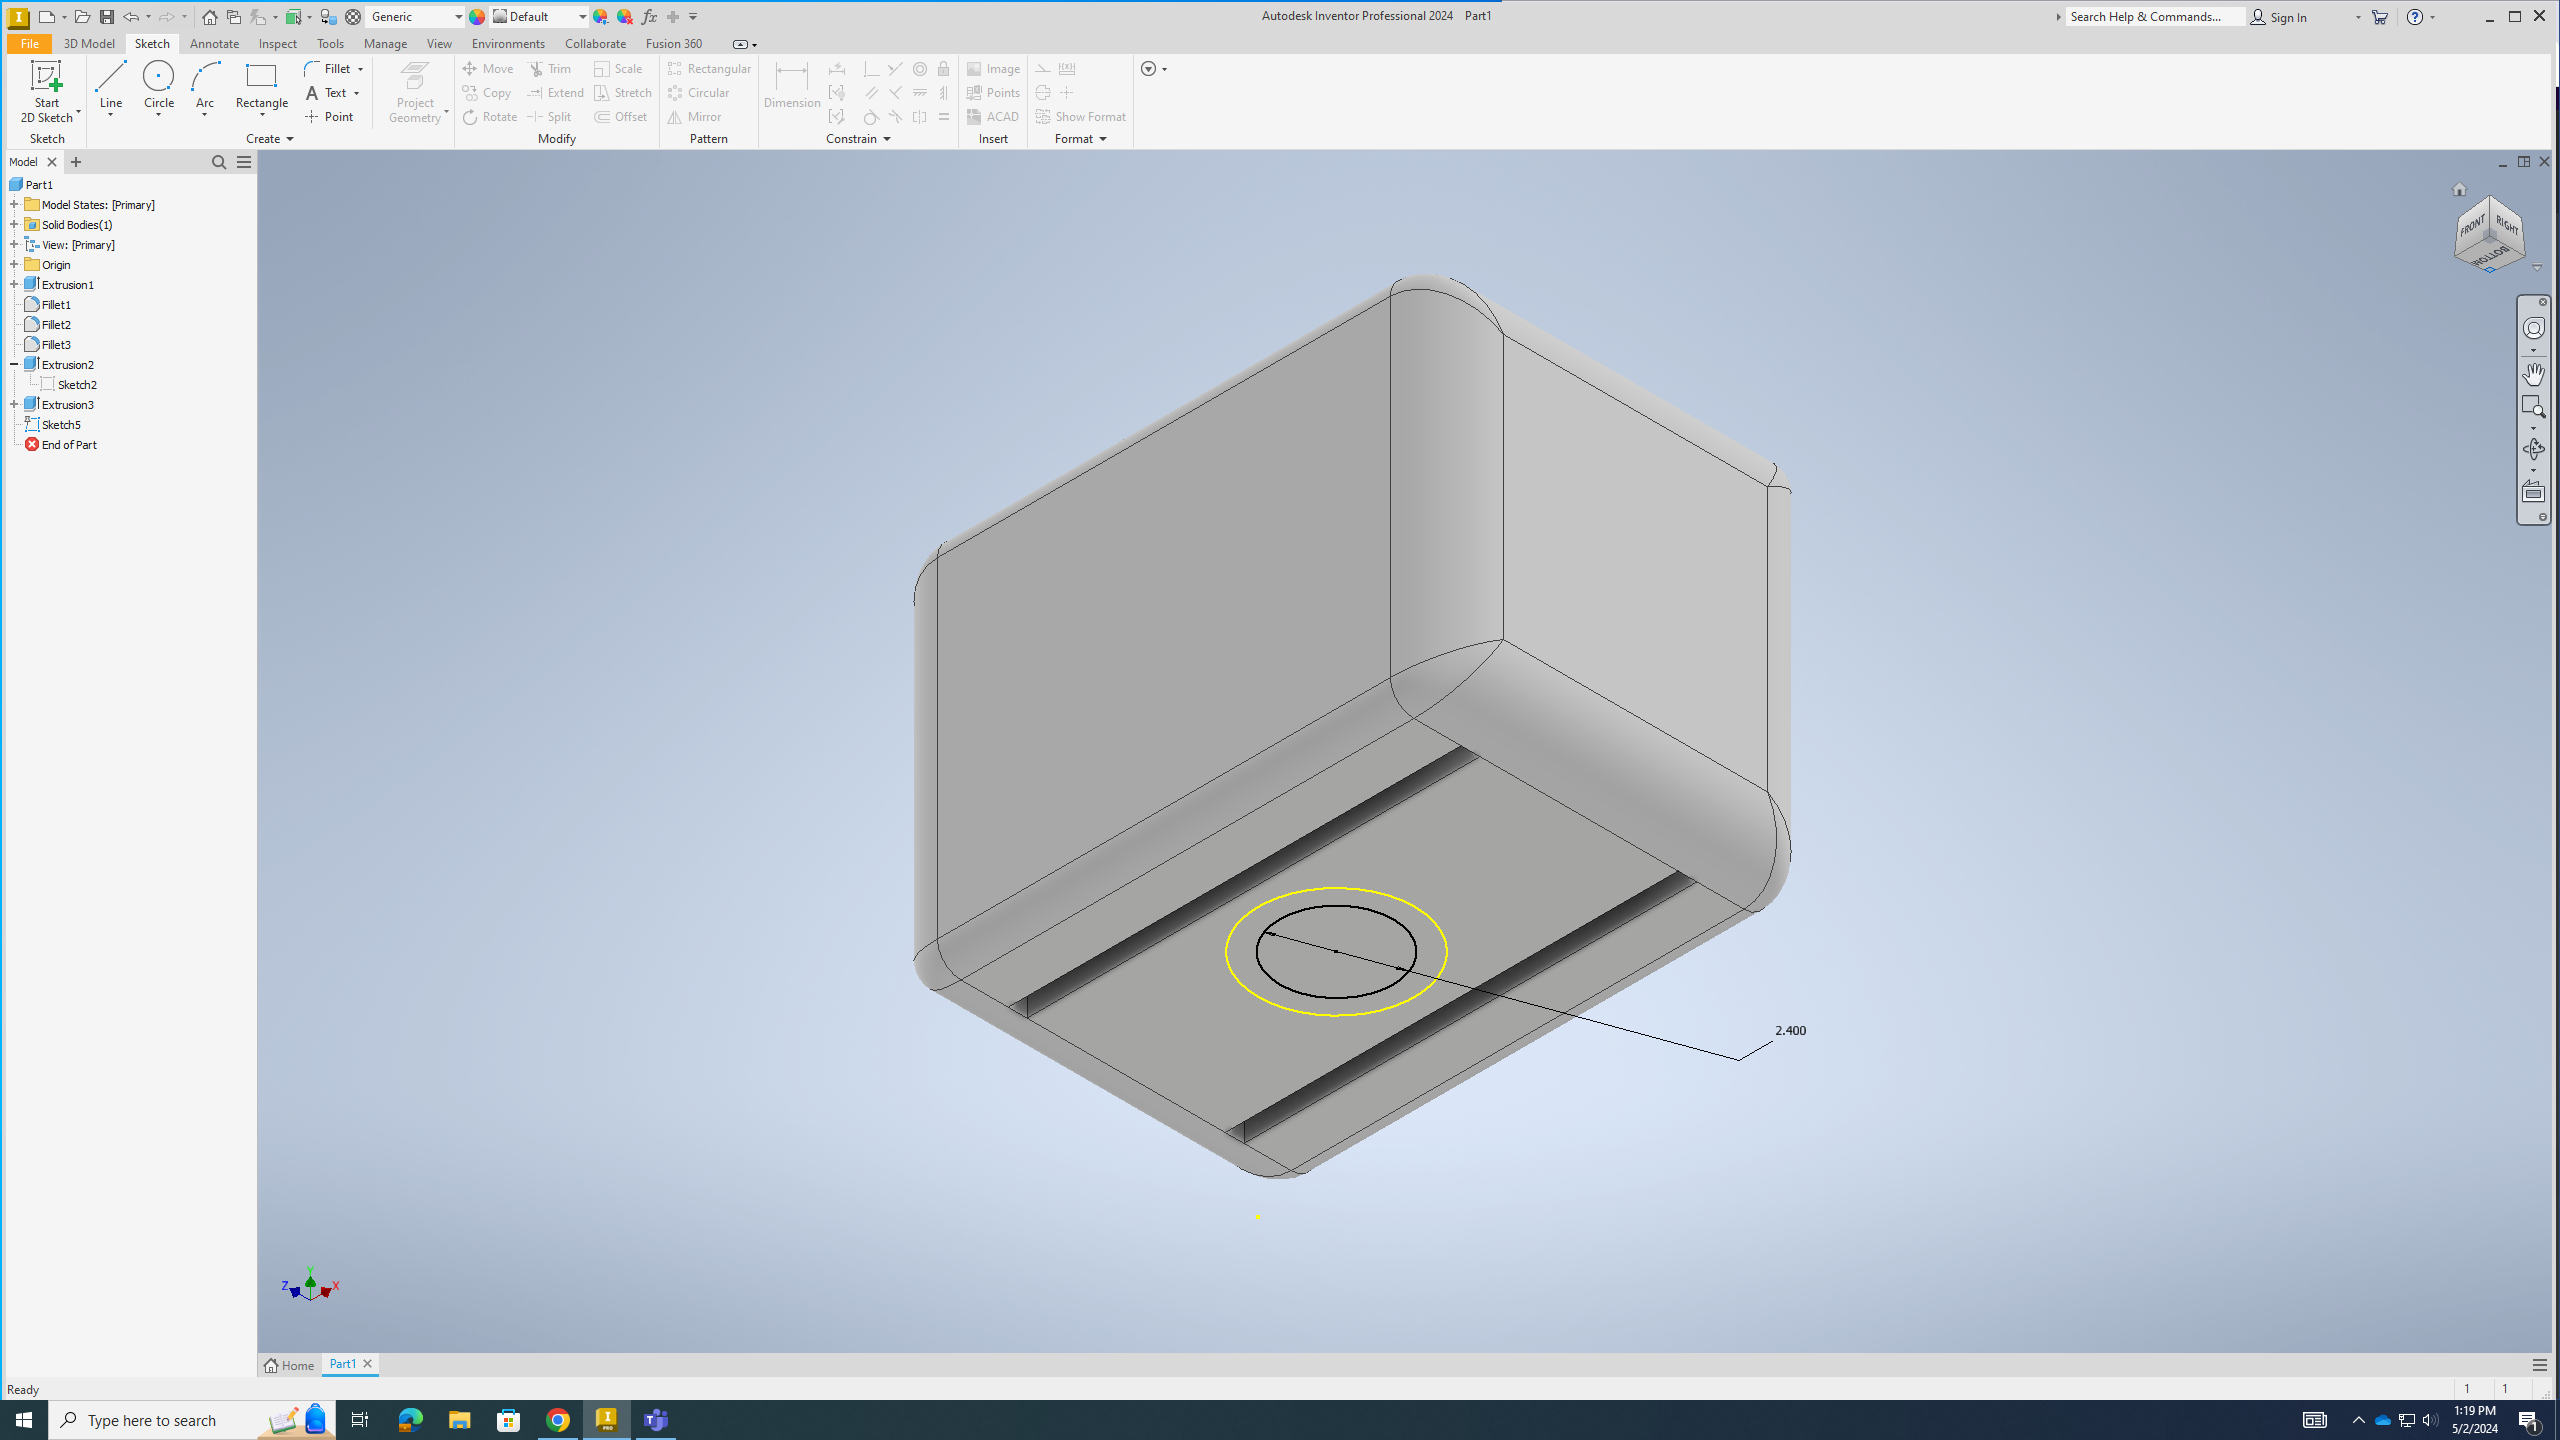Collapse the Extrusion2 node
The width and height of the screenshot is (2560, 1440).
(14, 365)
